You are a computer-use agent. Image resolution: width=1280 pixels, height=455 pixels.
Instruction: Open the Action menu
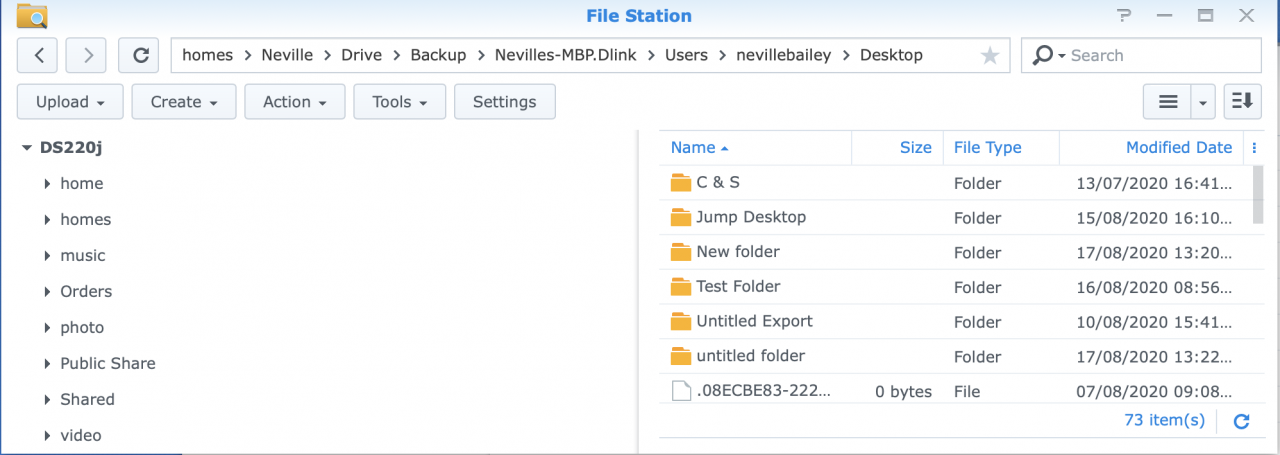294,101
